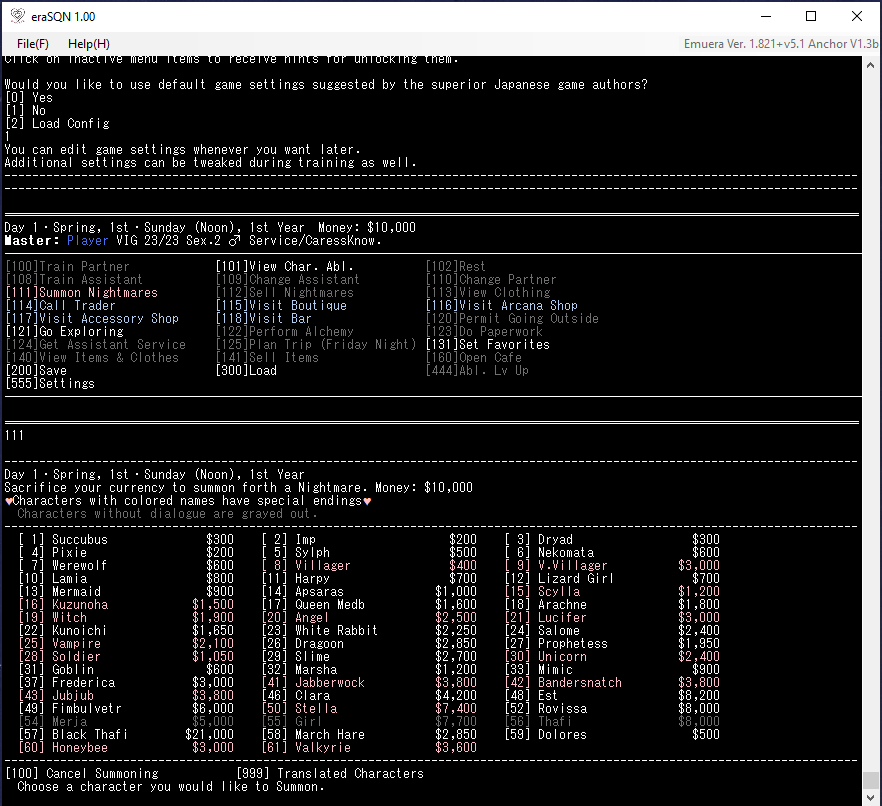Open [999] Translated Characters list
Screen dimensions: 882x806
(330, 774)
